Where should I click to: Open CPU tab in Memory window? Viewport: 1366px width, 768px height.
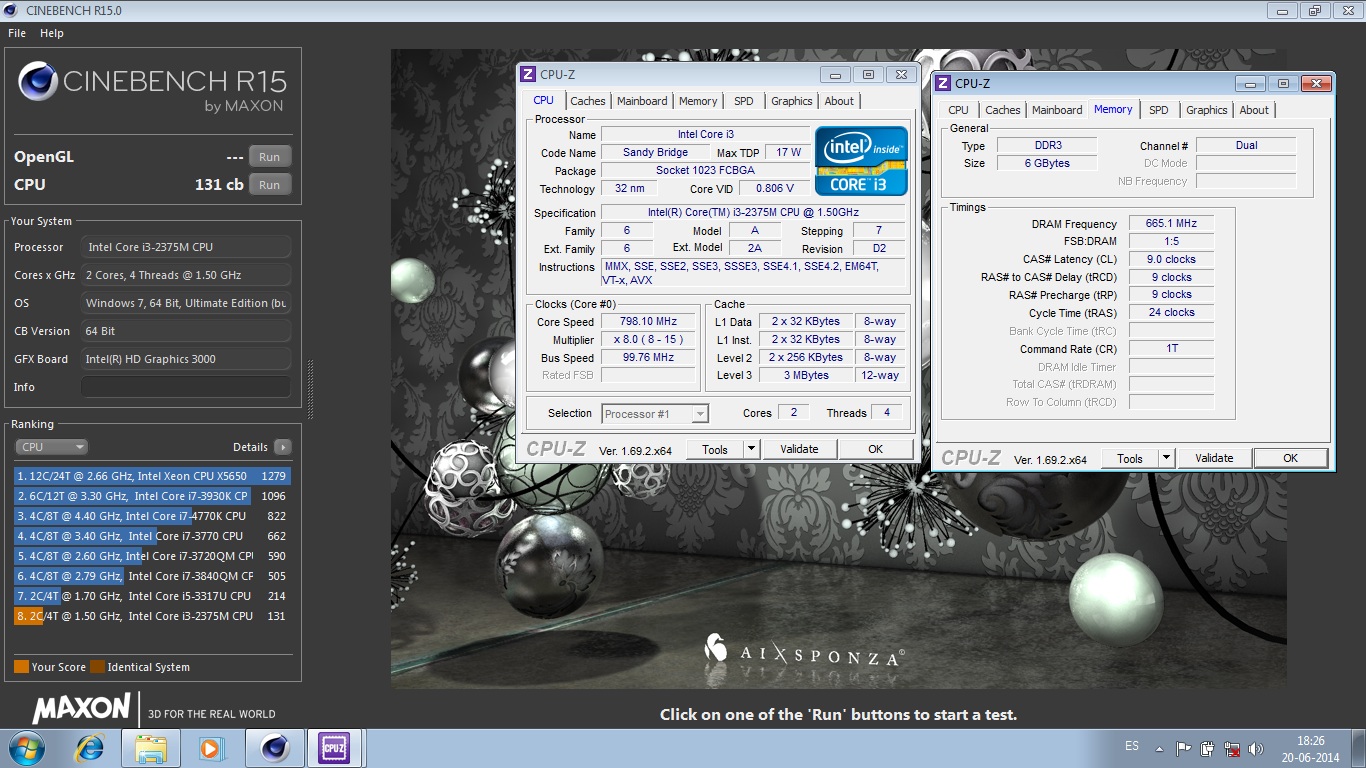click(x=958, y=110)
